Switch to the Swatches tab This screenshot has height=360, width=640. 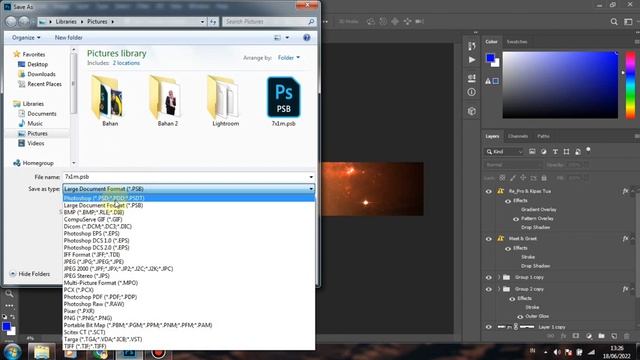517,42
